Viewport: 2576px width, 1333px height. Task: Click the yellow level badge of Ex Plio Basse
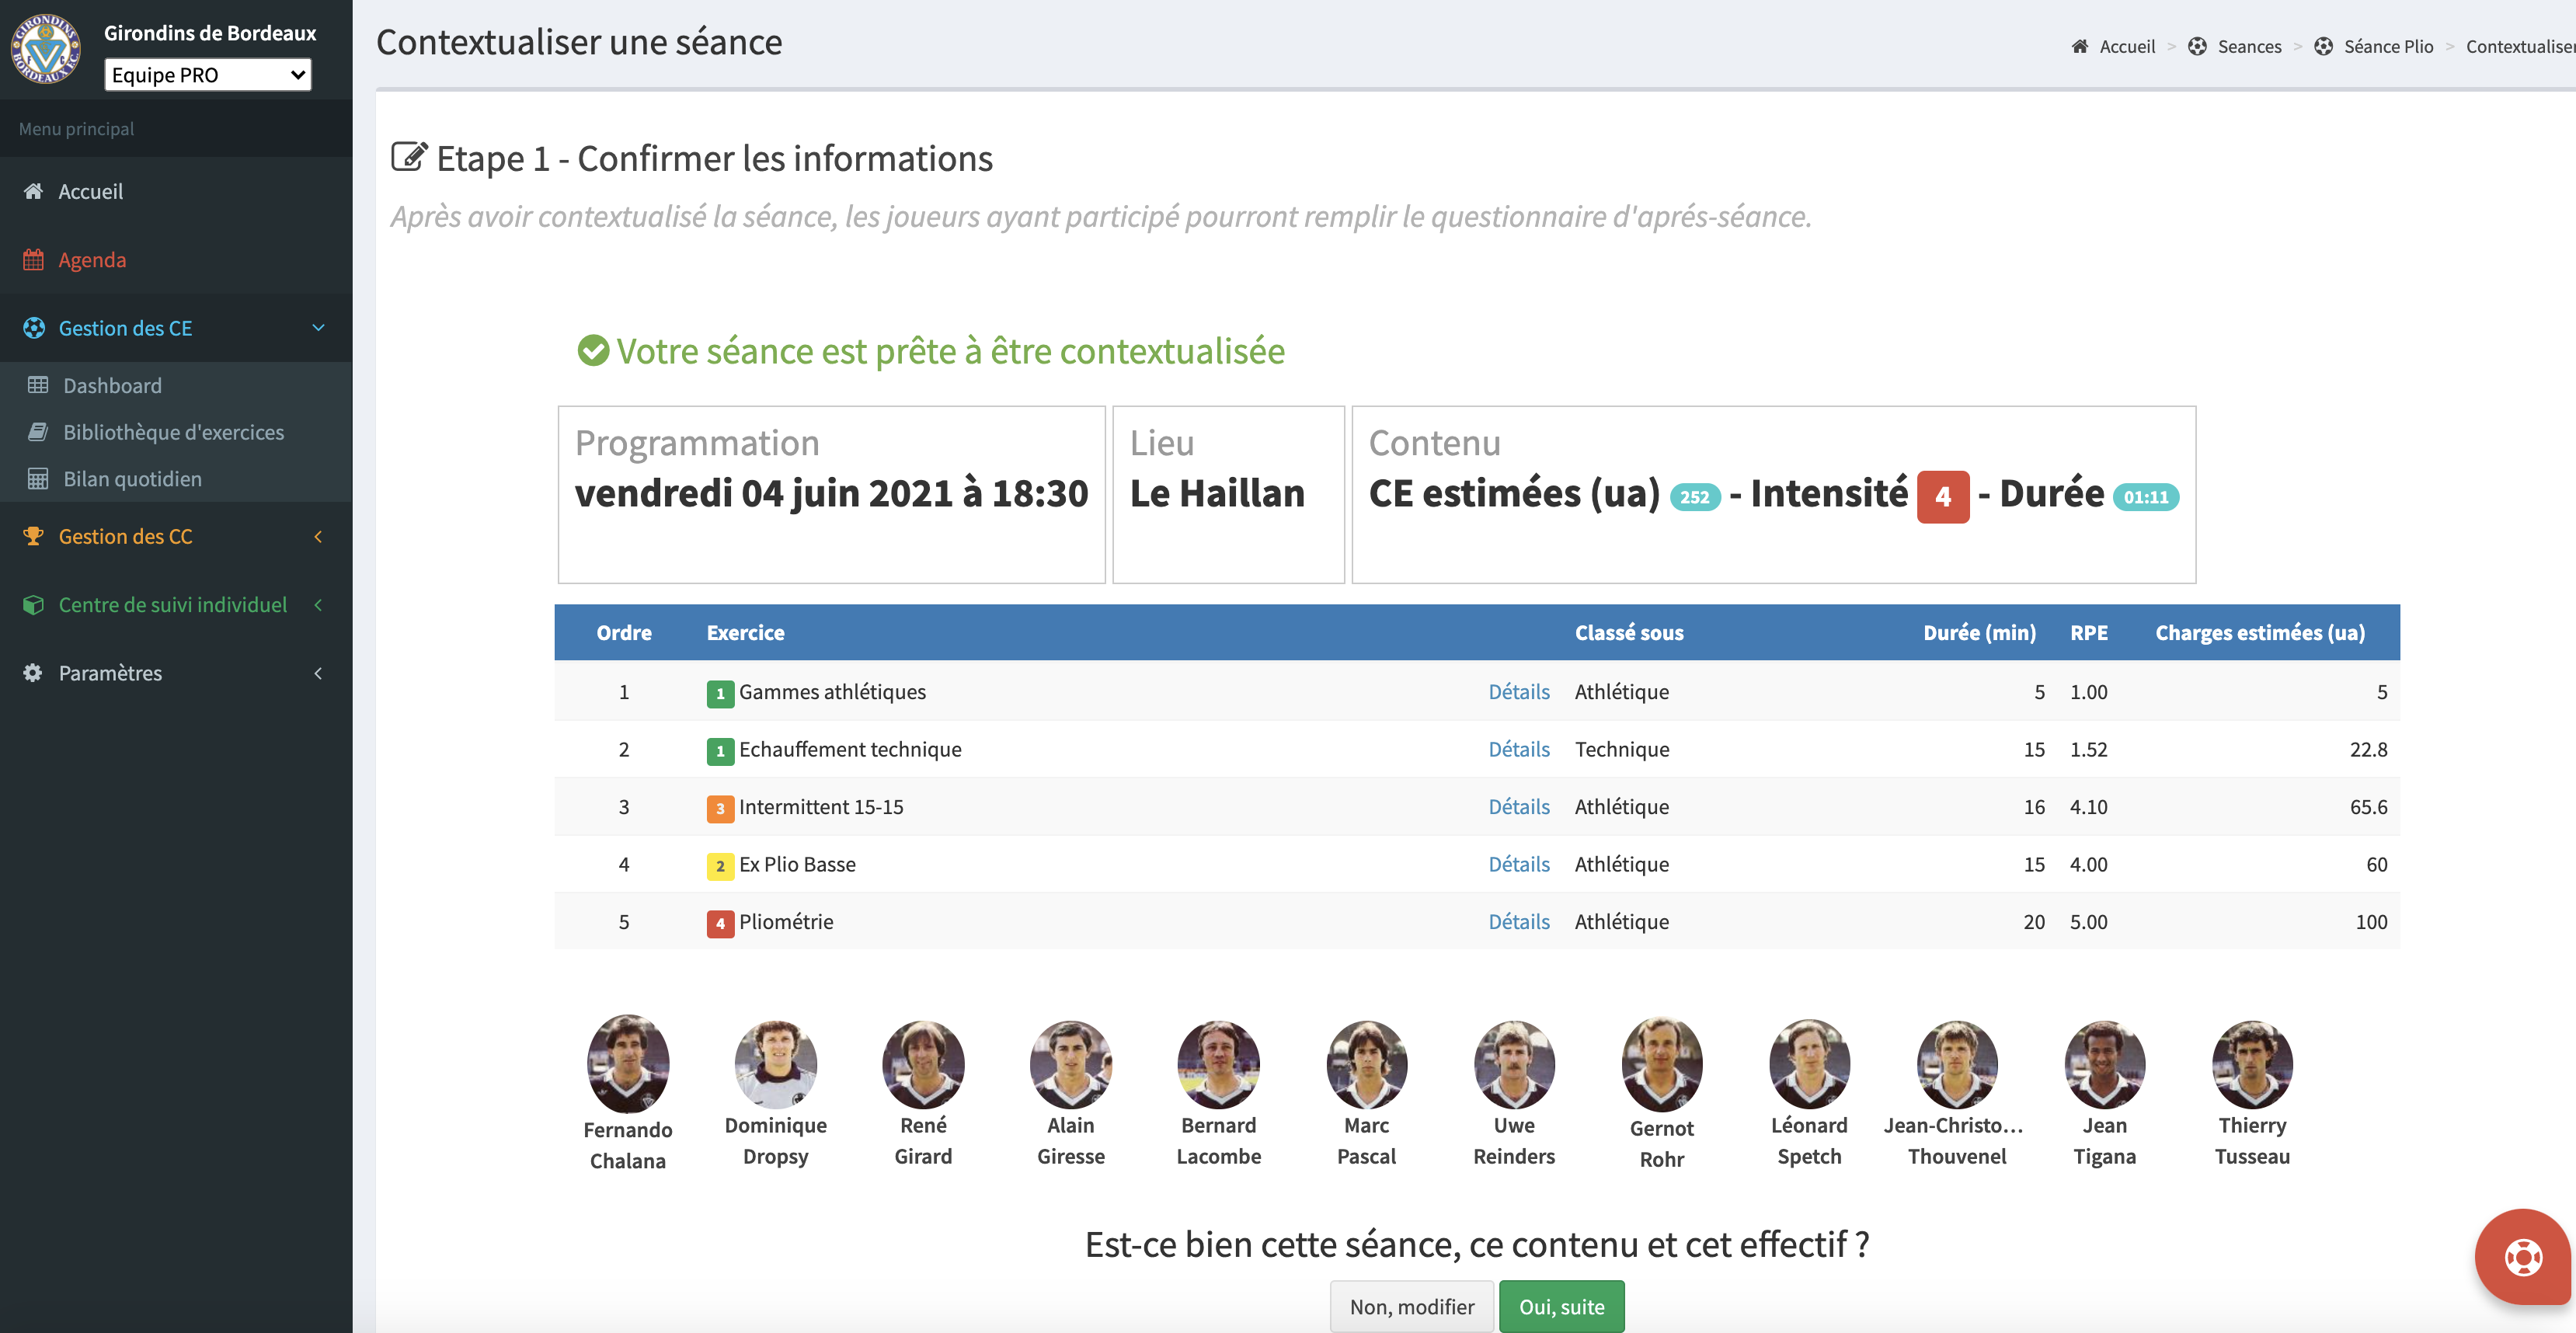point(720,866)
